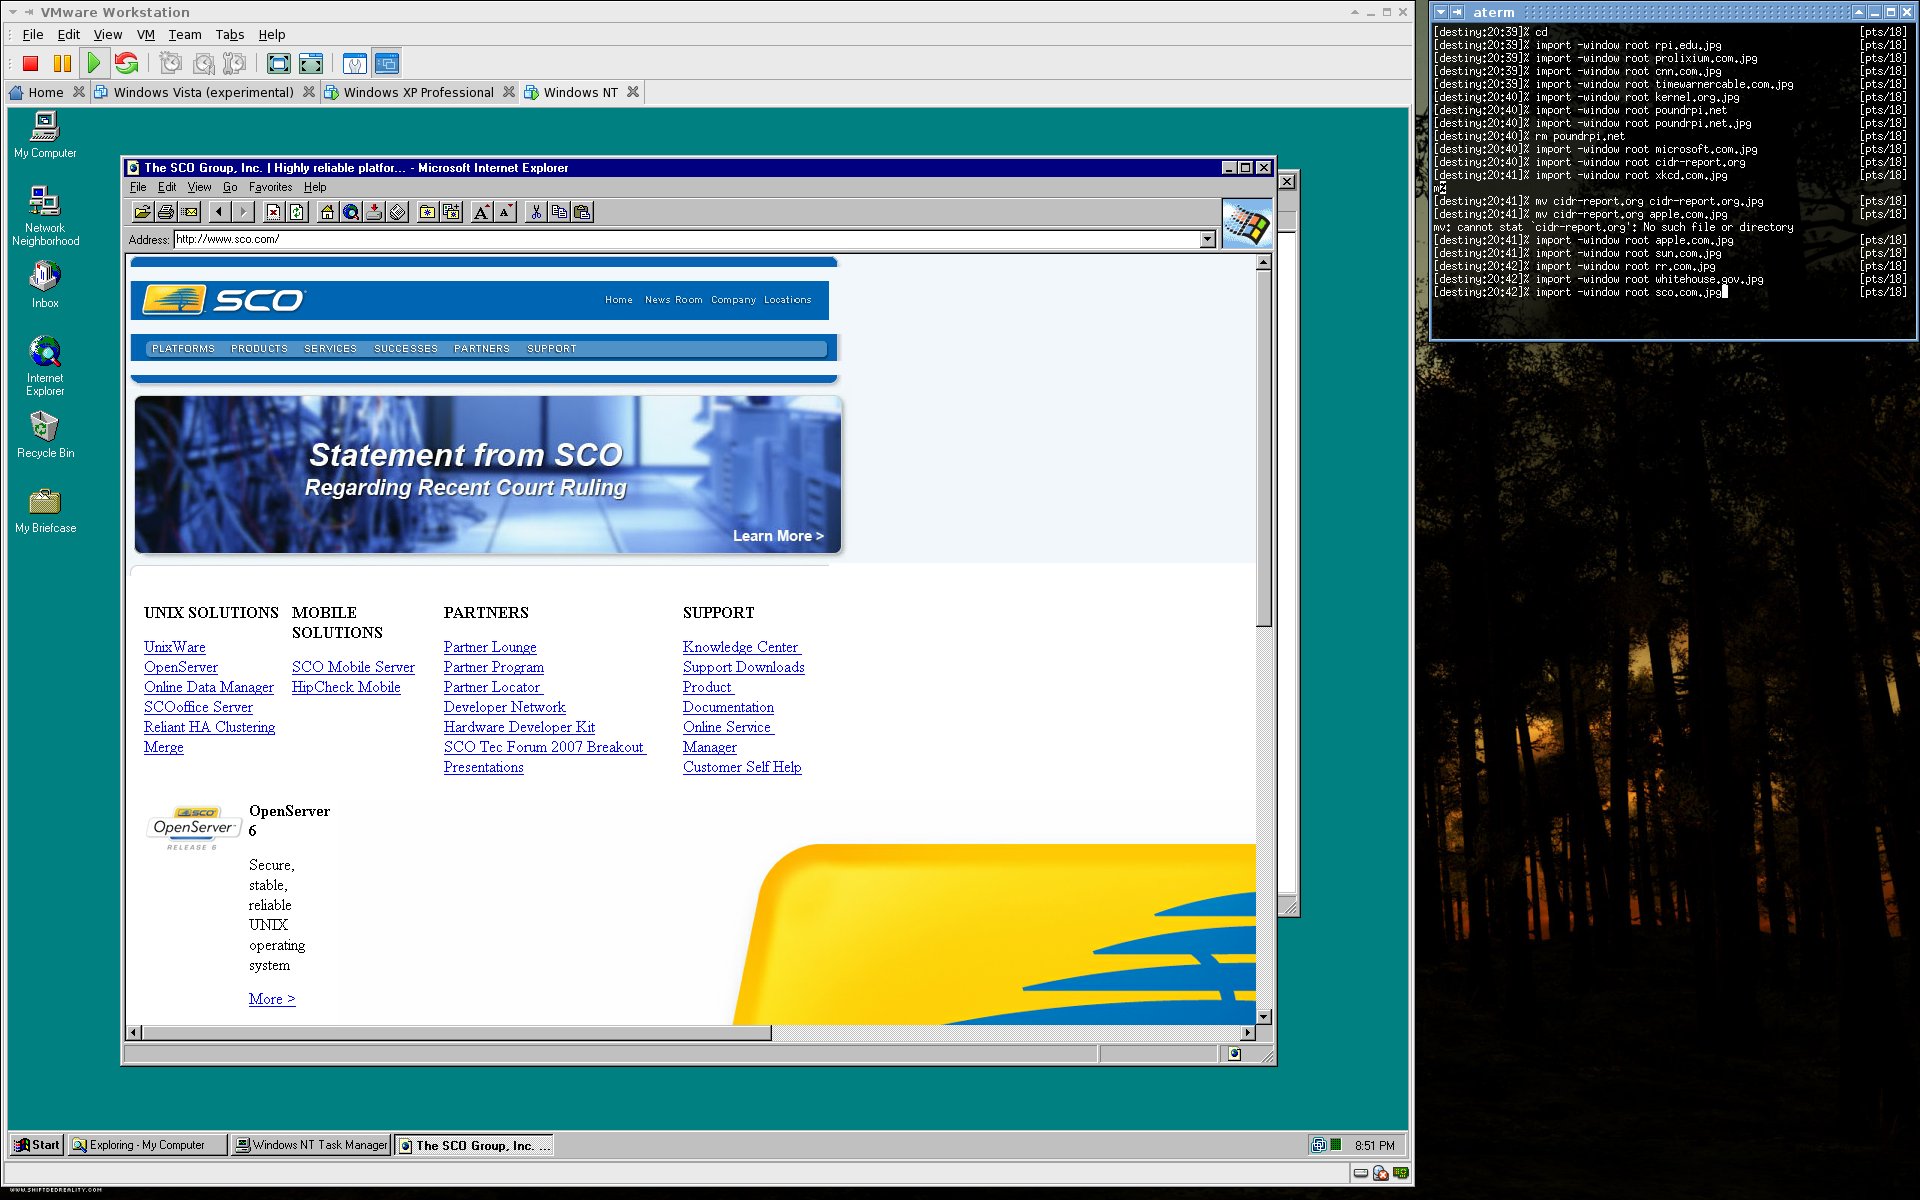
Task: Select the Recycle Bin desktop icon
Action: [x=45, y=436]
